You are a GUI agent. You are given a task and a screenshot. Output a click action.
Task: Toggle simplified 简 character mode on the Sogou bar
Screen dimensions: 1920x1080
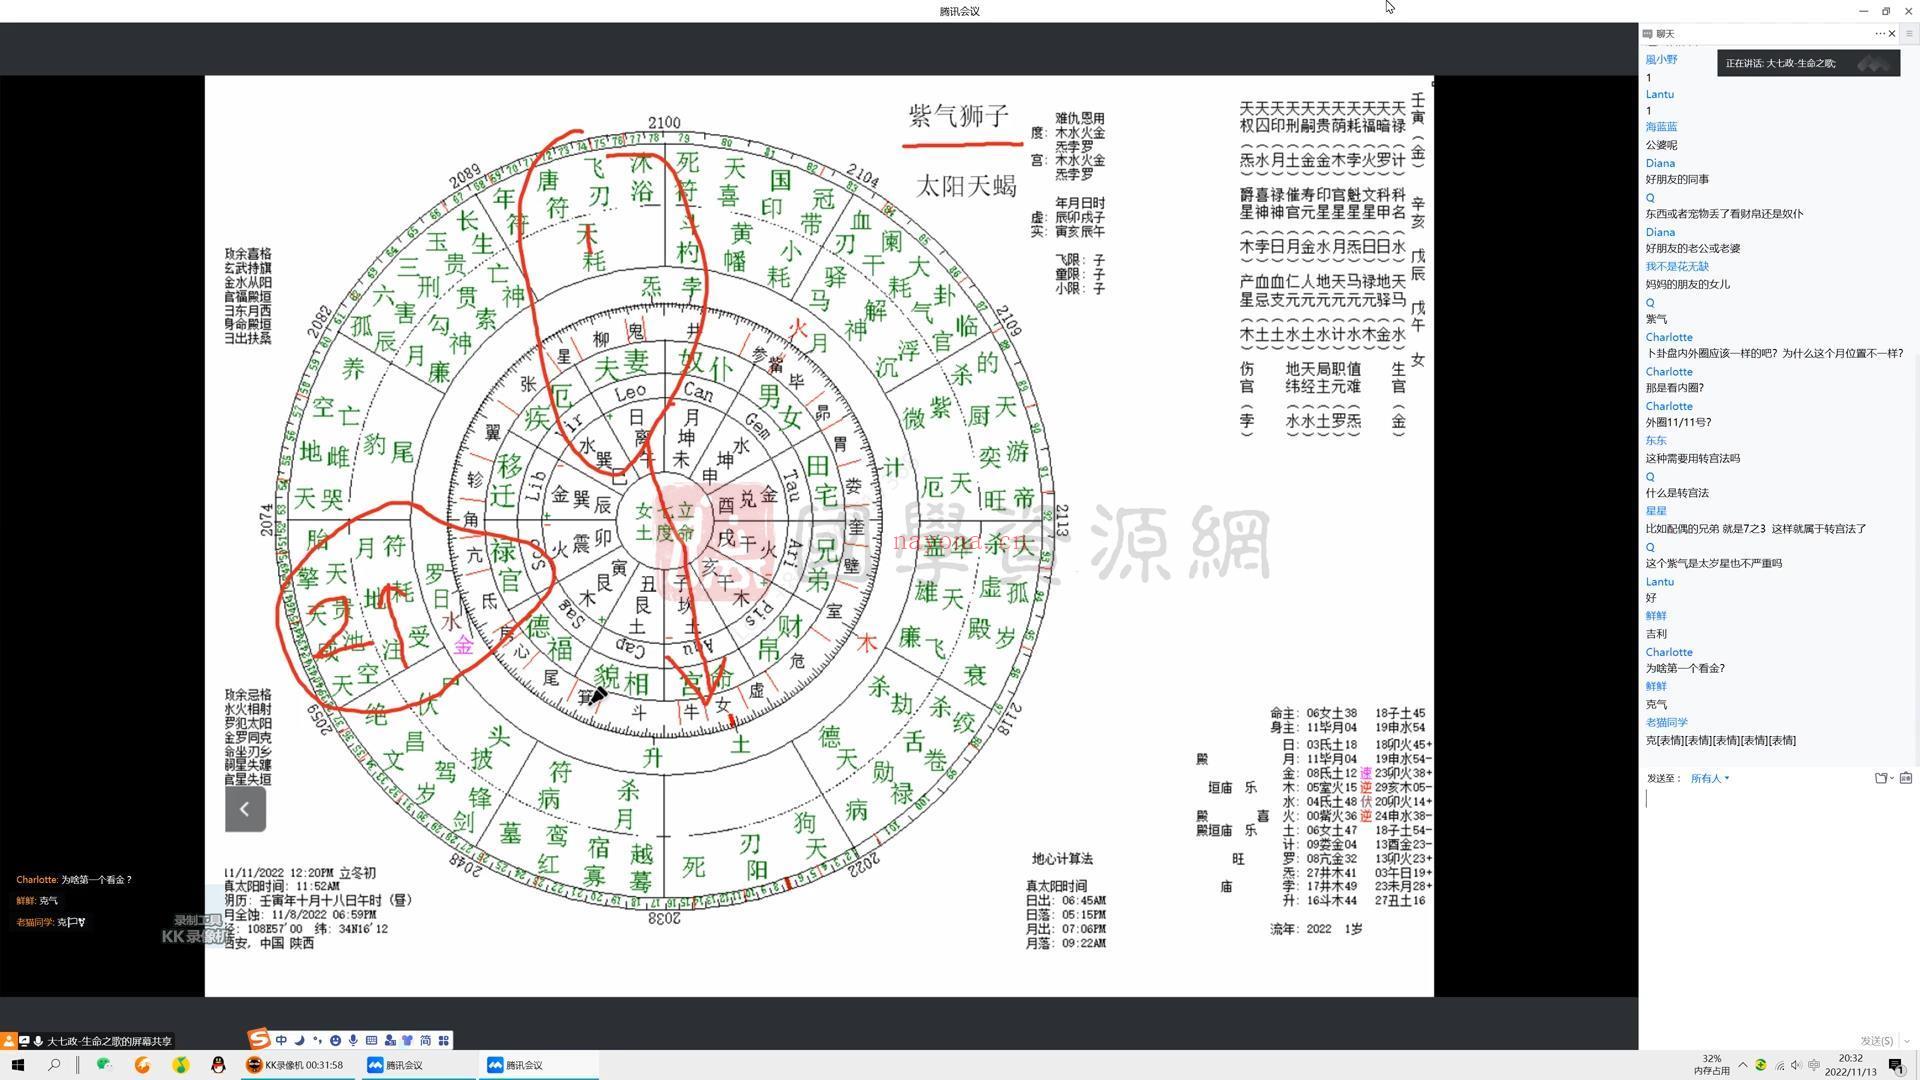pos(425,1040)
